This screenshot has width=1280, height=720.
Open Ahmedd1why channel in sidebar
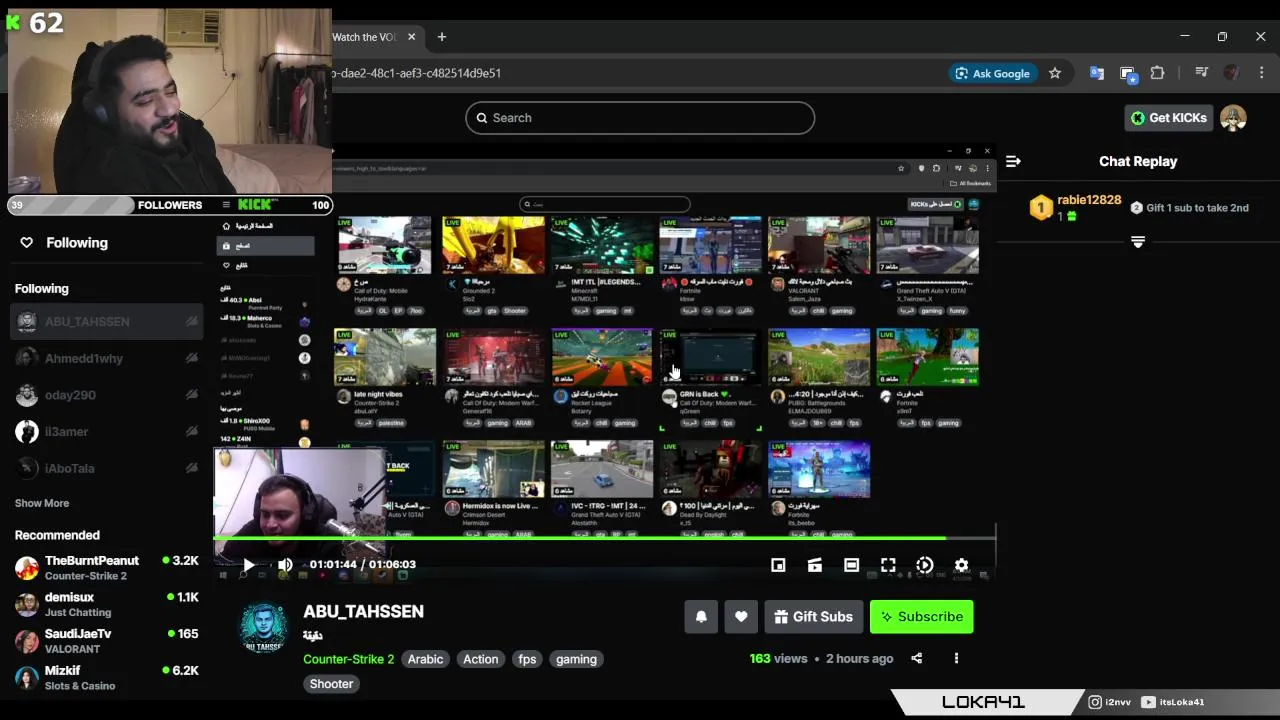(x=107, y=358)
